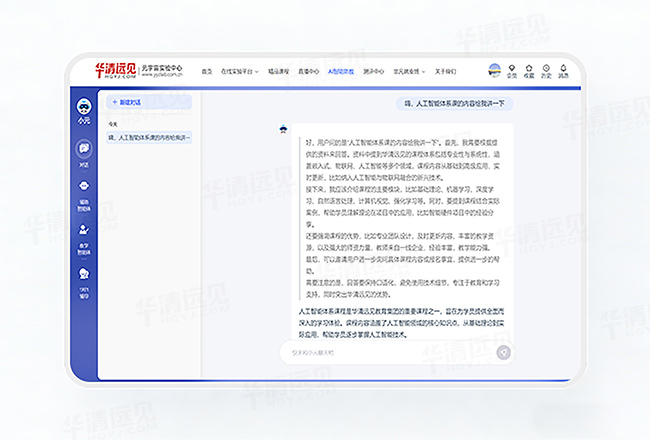Open the 对话 chat icon in sidebar
Image resolution: width=650 pixels, height=440 pixels.
click(x=84, y=149)
